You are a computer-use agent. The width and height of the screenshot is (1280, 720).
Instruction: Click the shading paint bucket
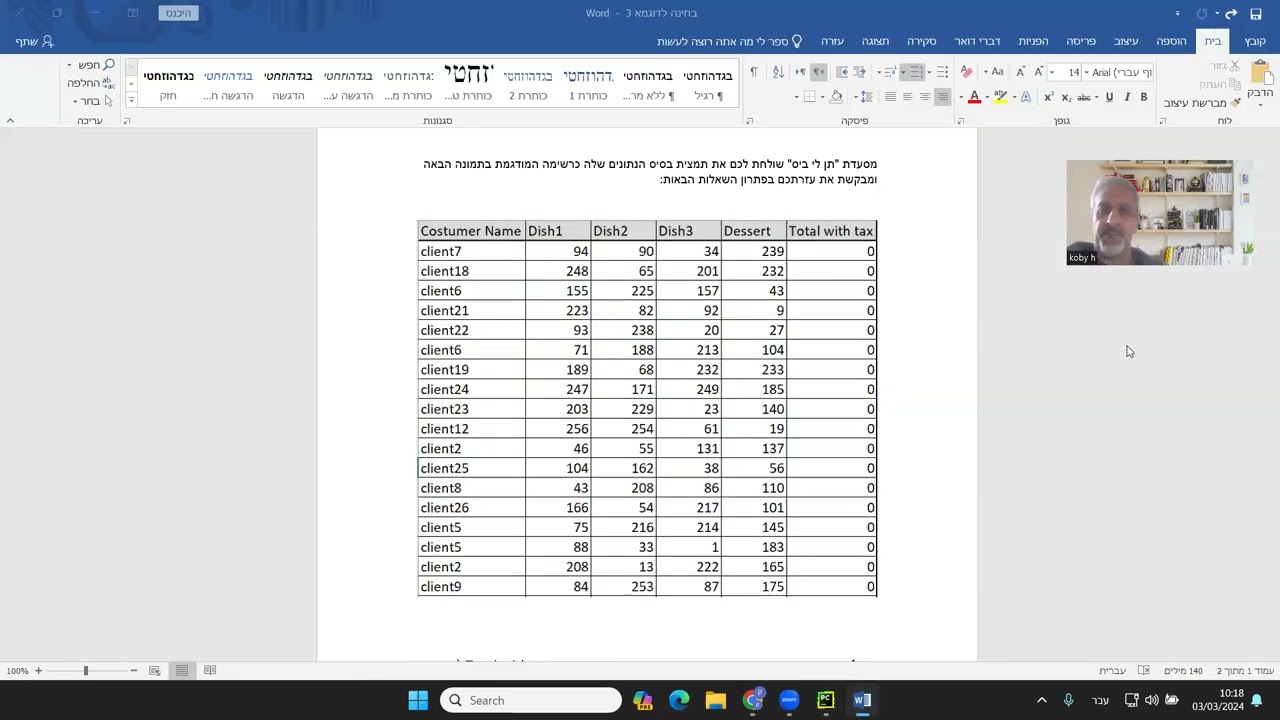(x=836, y=97)
